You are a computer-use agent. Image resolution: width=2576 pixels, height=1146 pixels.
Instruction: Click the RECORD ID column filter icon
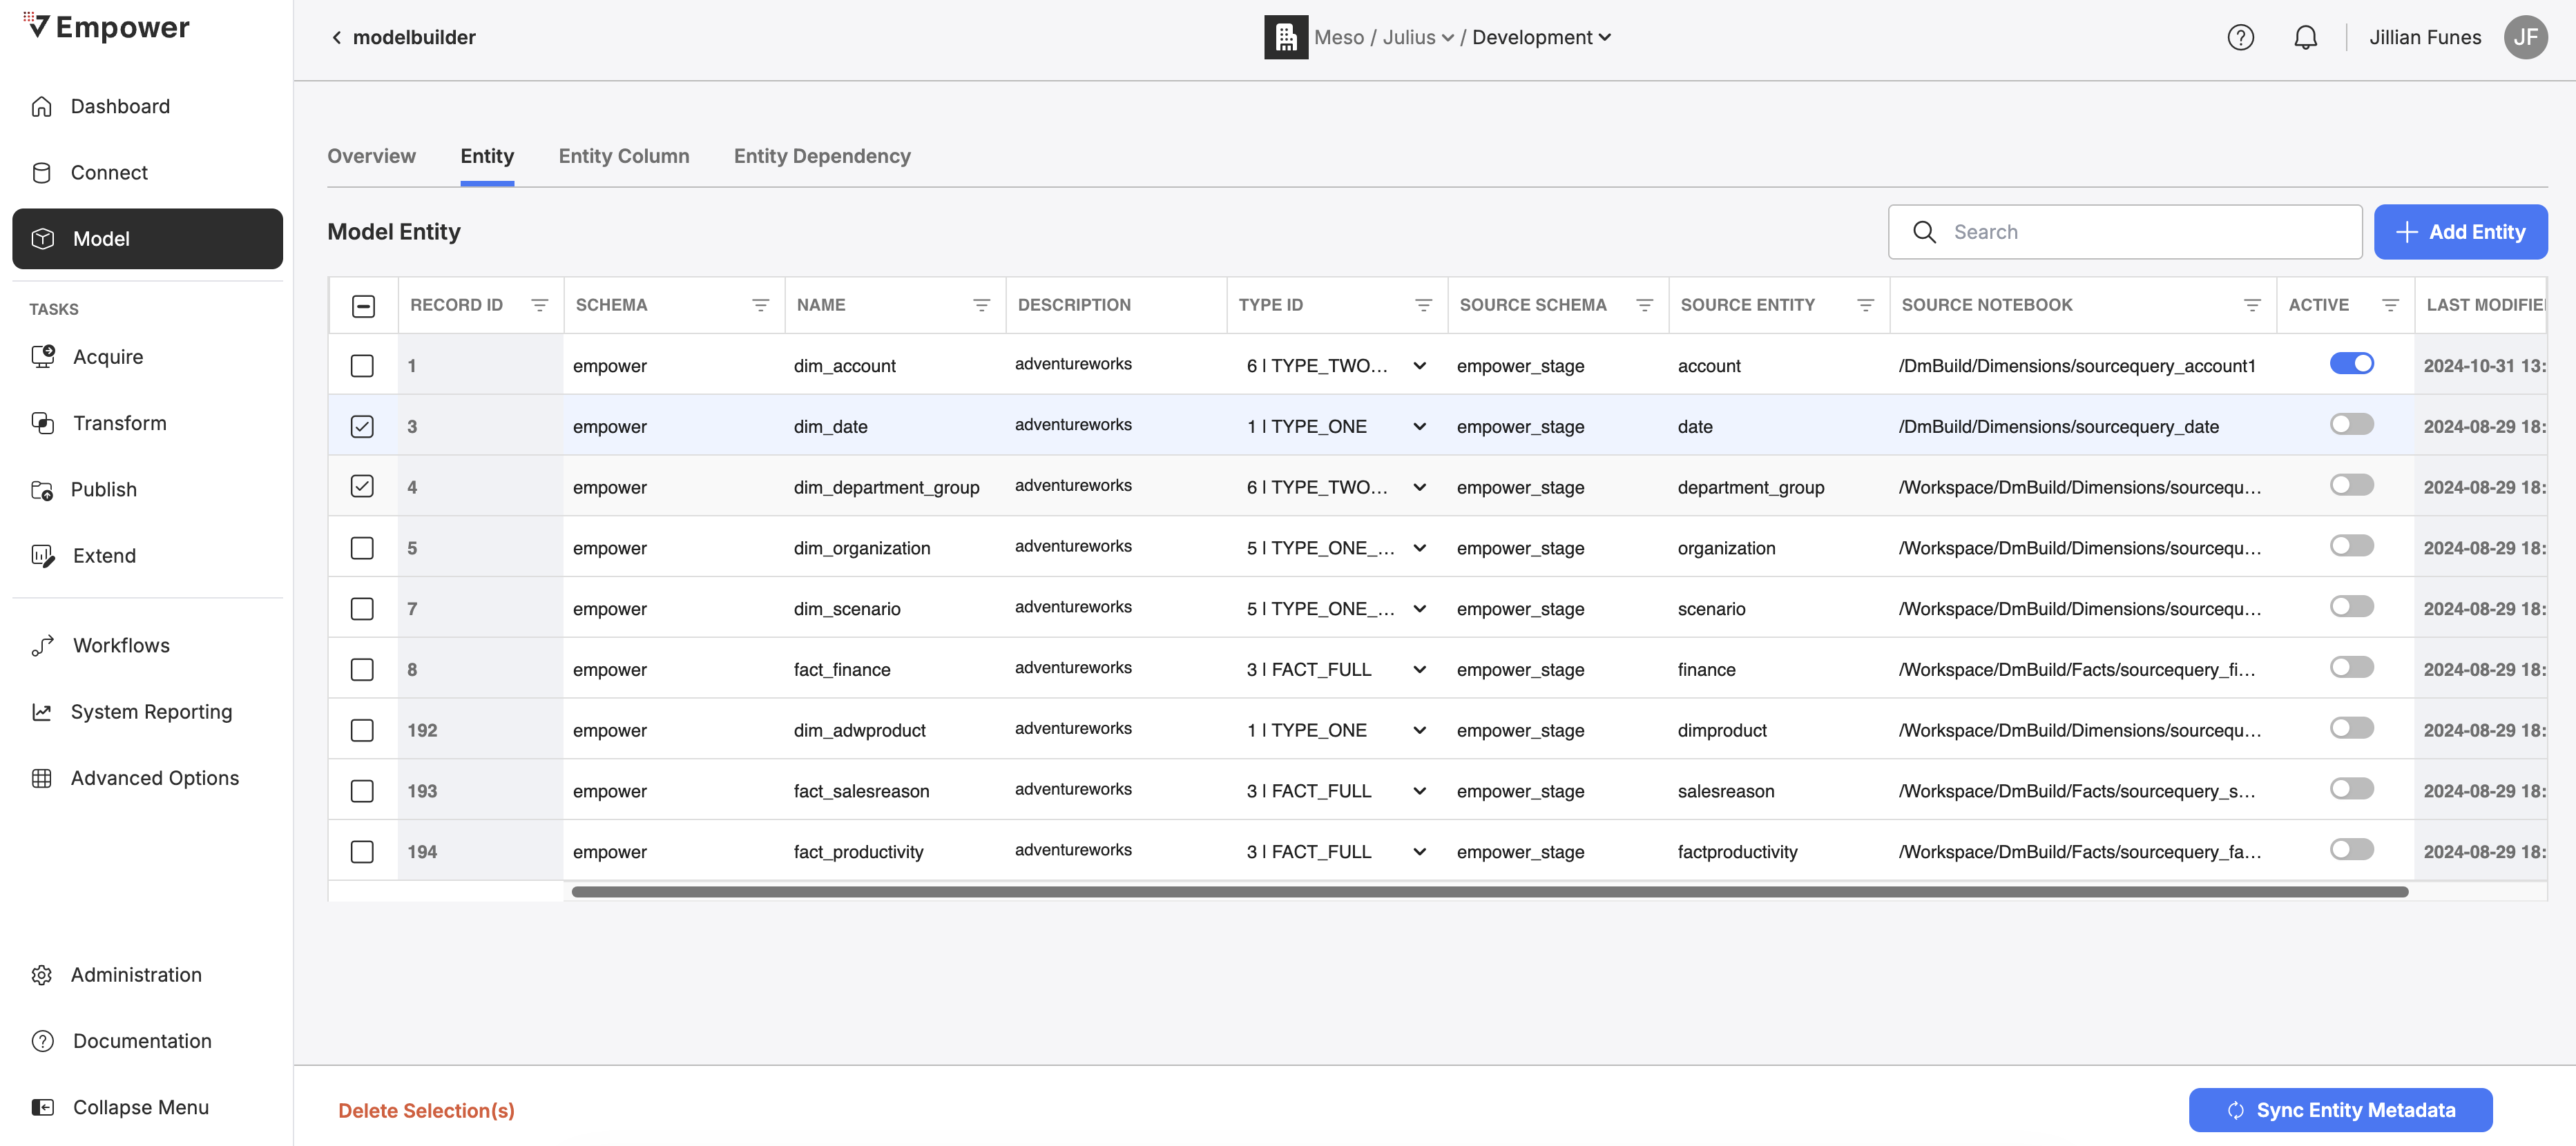click(x=539, y=305)
